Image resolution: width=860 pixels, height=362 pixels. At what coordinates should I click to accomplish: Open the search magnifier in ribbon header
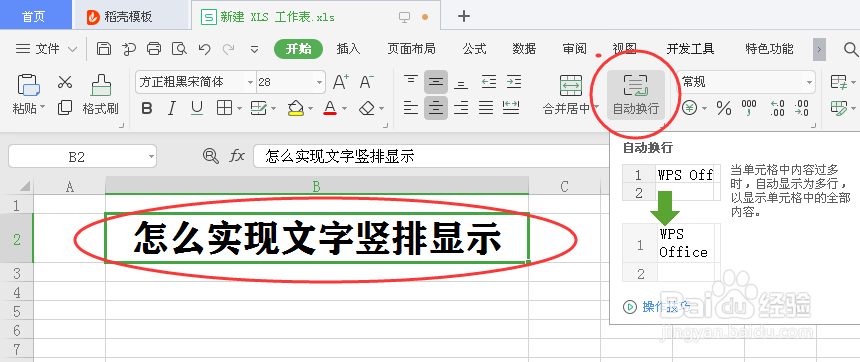pos(851,49)
